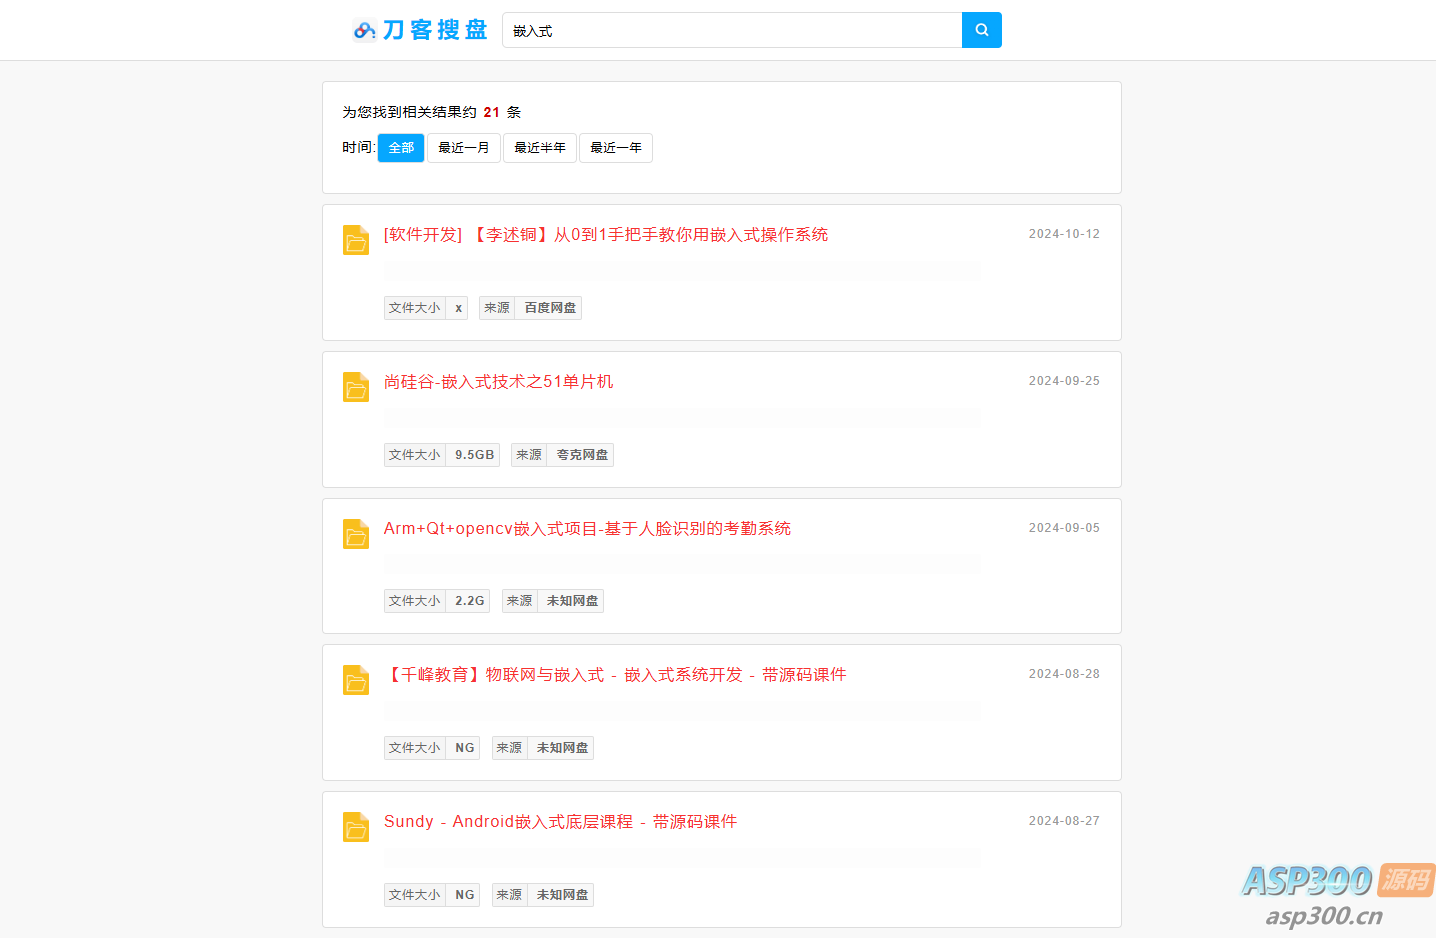Click folder icon beside 千峰教育 物联网 result
The height and width of the screenshot is (938, 1436).
click(356, 680)
